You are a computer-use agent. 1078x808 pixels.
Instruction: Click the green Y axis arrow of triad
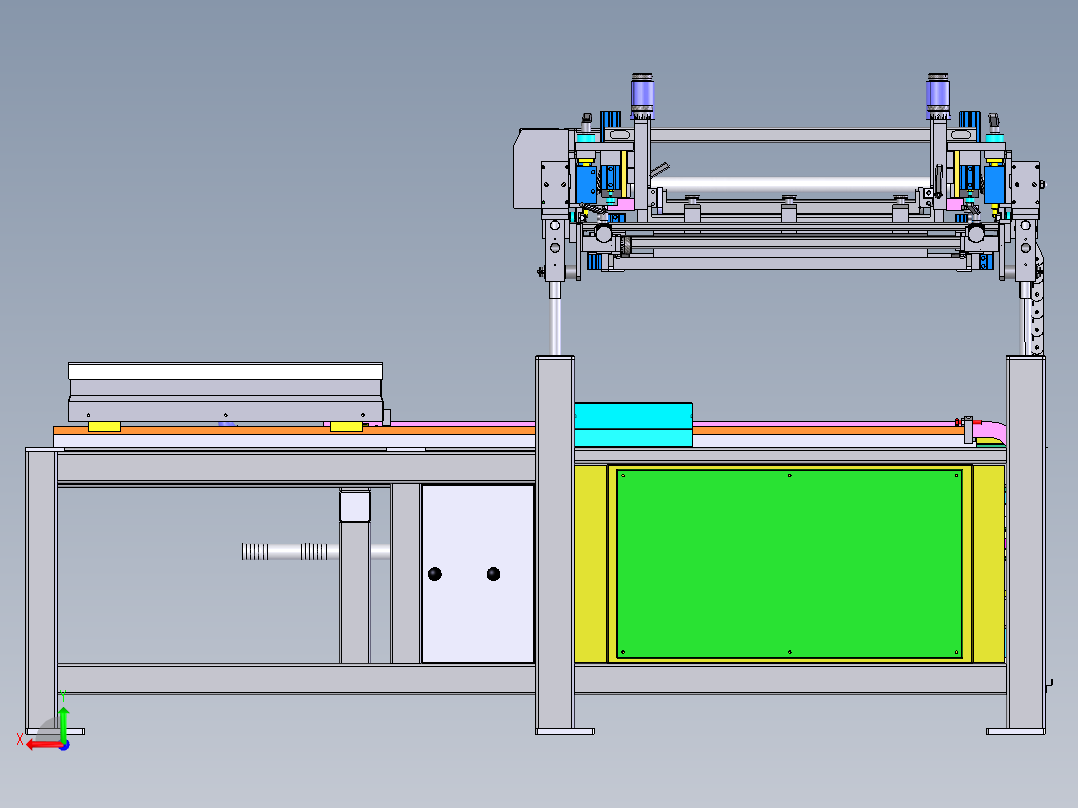click(63, 722)
